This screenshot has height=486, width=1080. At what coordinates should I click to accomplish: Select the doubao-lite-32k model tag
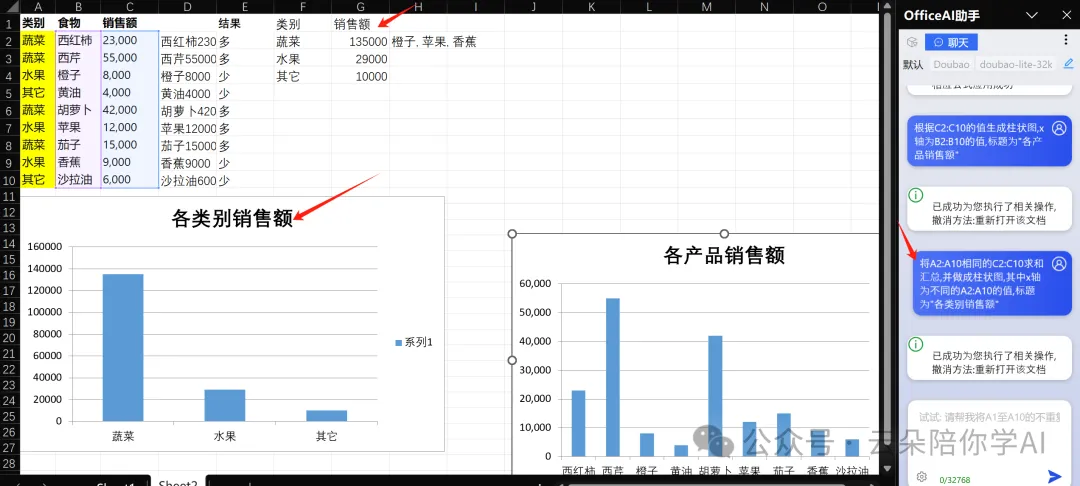click(x=1016, y=64)
